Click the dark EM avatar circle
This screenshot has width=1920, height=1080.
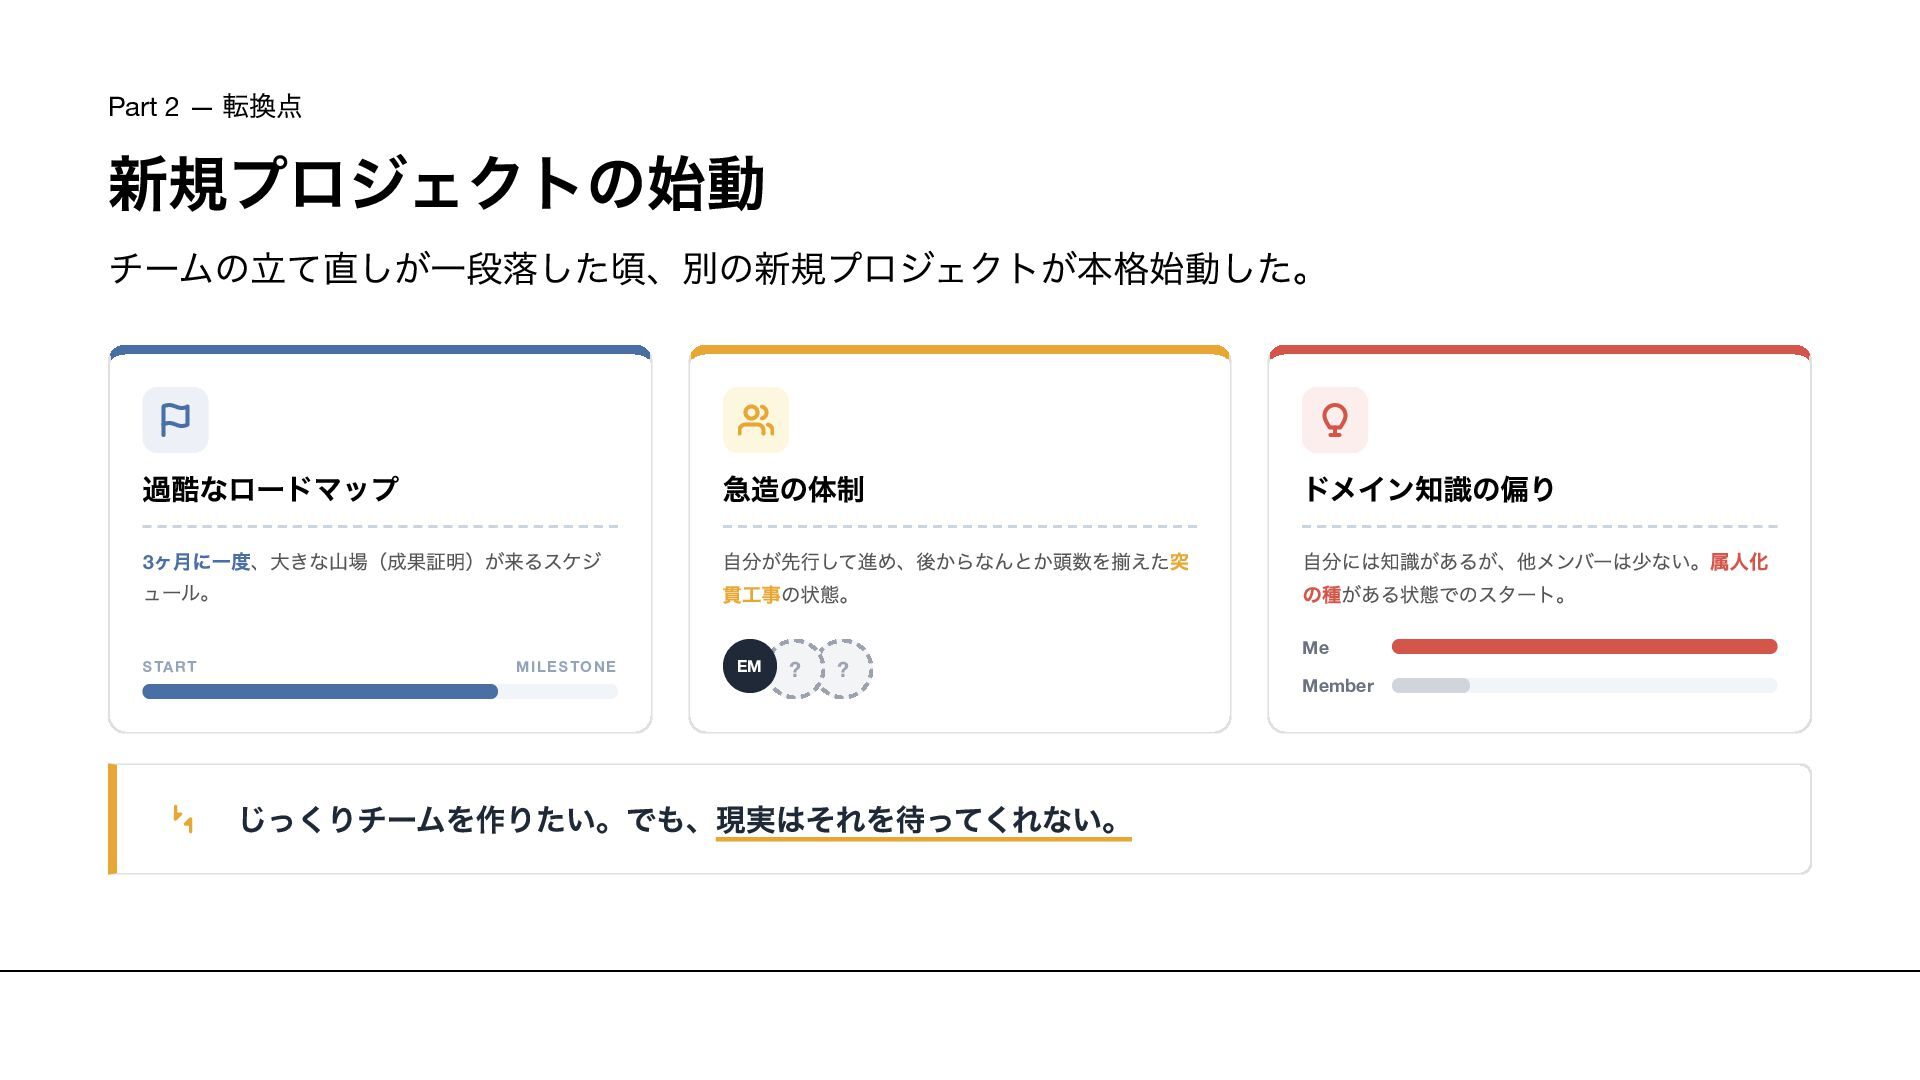click(x=749, y=667)
